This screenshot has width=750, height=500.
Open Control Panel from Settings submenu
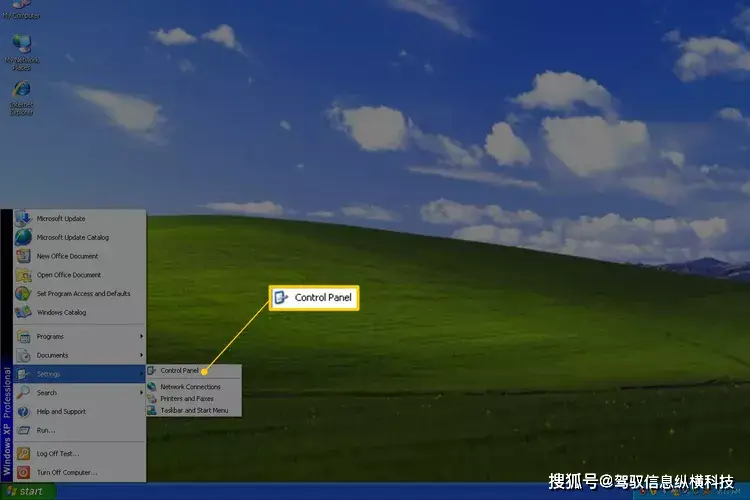(x=194, y=370)
